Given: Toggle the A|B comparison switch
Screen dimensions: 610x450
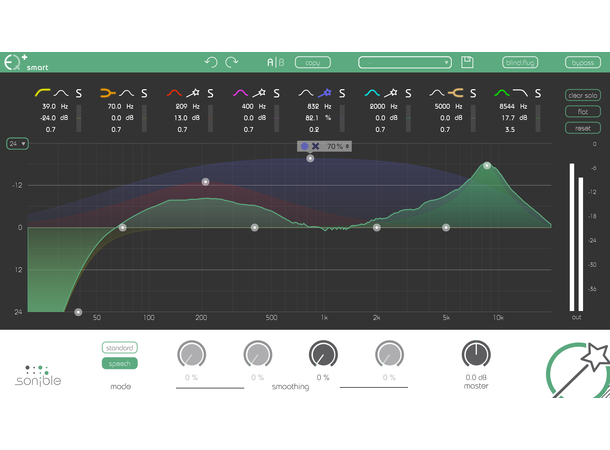Looking at the screenshot, I should click(275, 62).
